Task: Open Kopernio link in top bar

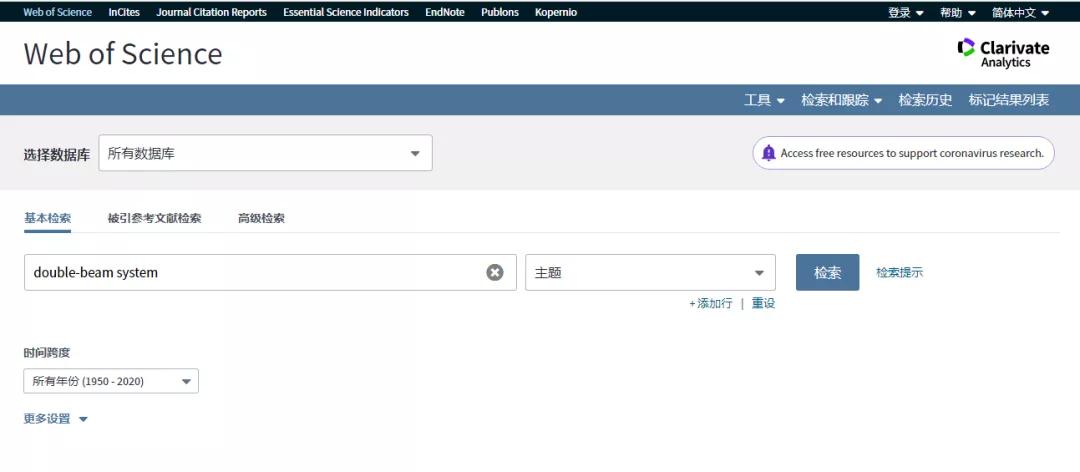Action: click(x=556, y=12)
